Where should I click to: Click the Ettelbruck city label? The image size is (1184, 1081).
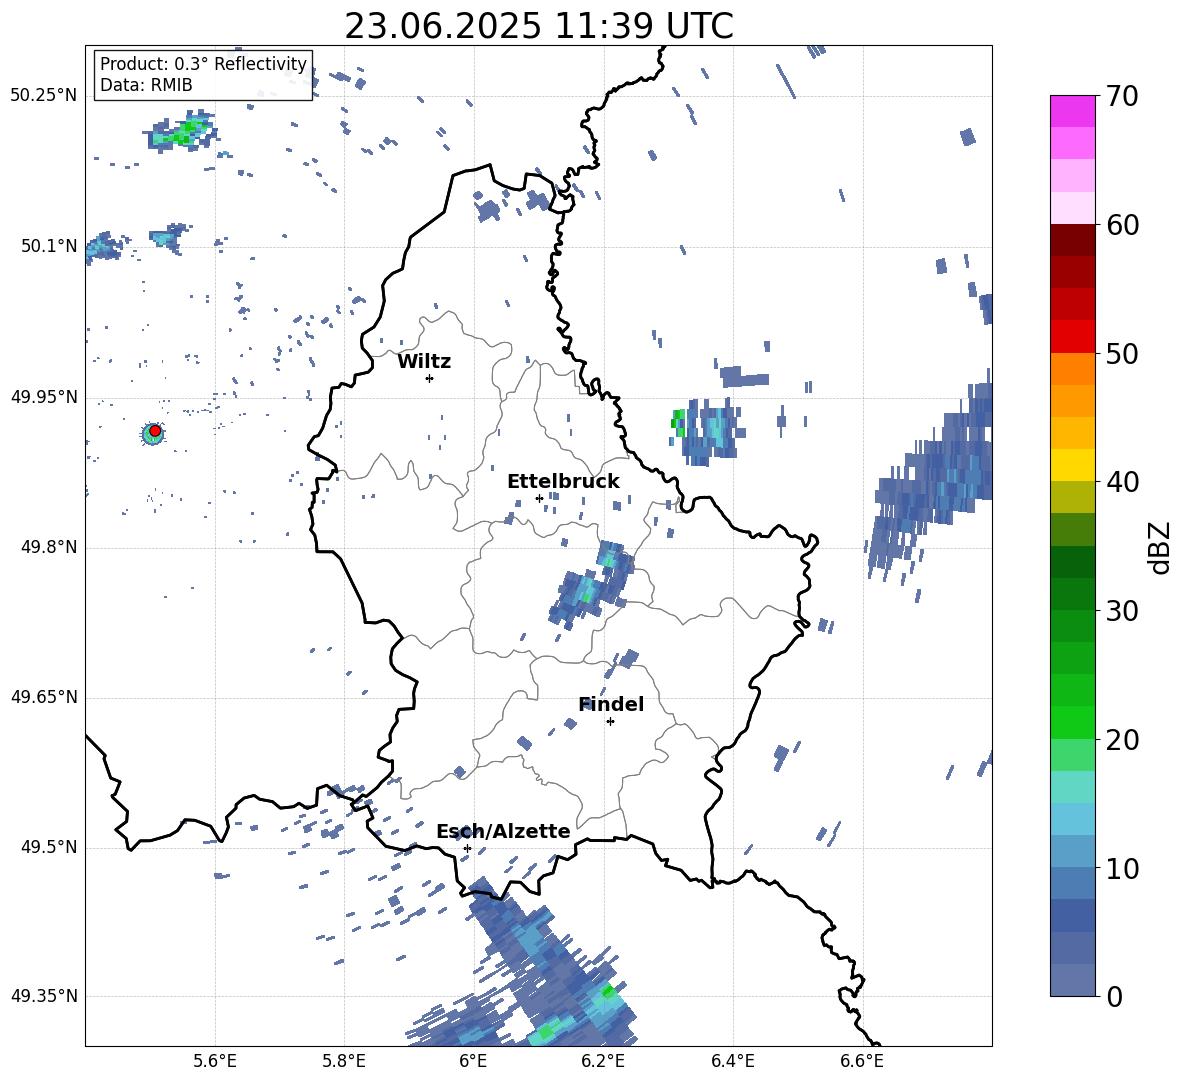[x=563, y=482]
